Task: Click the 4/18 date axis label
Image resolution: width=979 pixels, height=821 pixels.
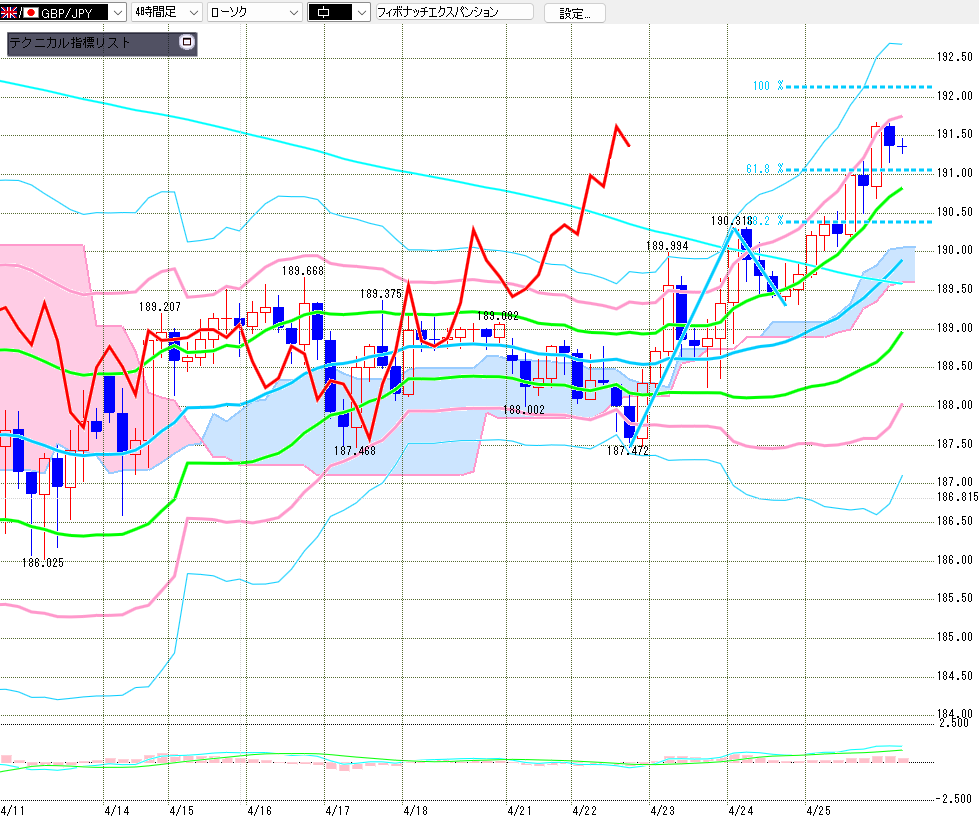Action: click(415, 810)
